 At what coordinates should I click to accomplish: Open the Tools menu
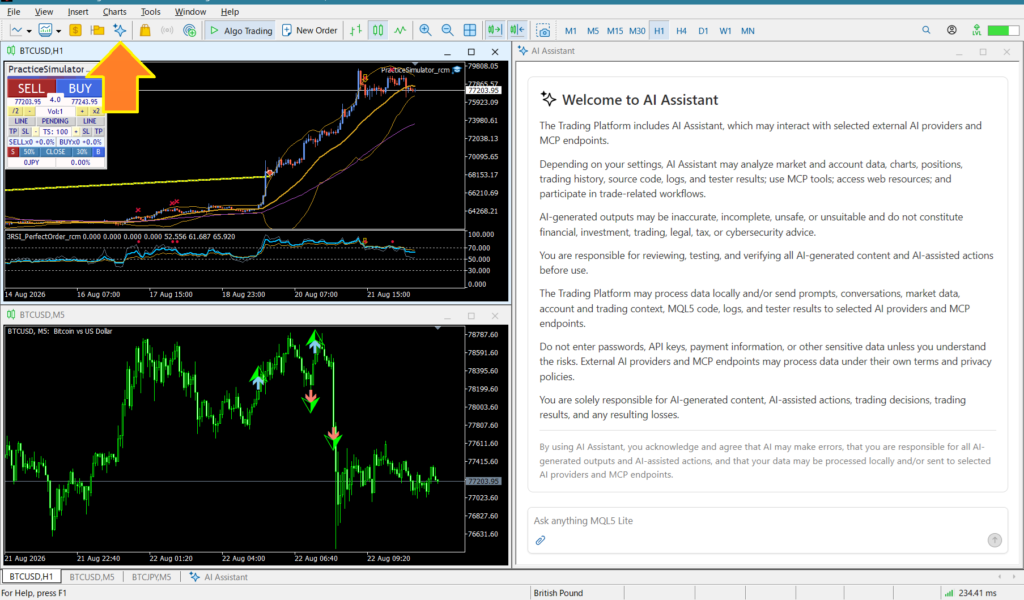150,12
